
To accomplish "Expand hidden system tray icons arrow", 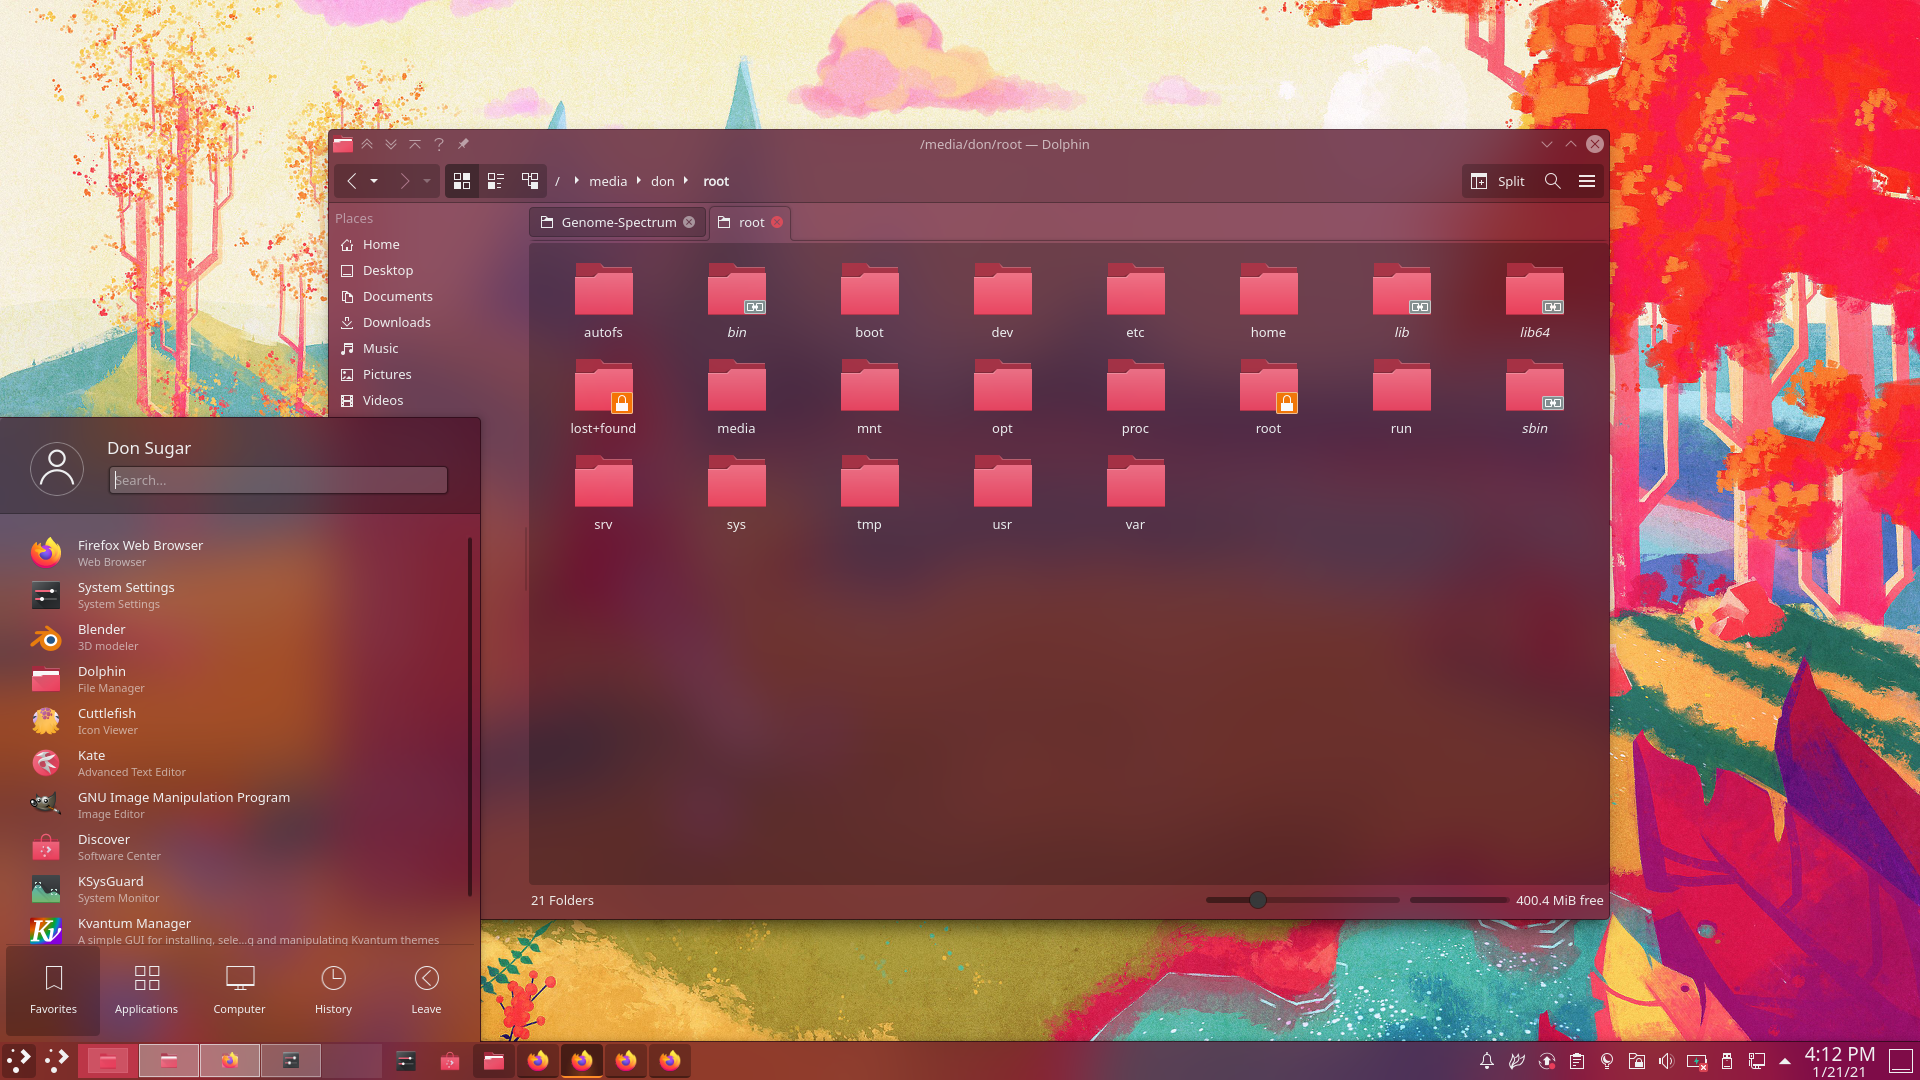I will coord(1785,1061).
